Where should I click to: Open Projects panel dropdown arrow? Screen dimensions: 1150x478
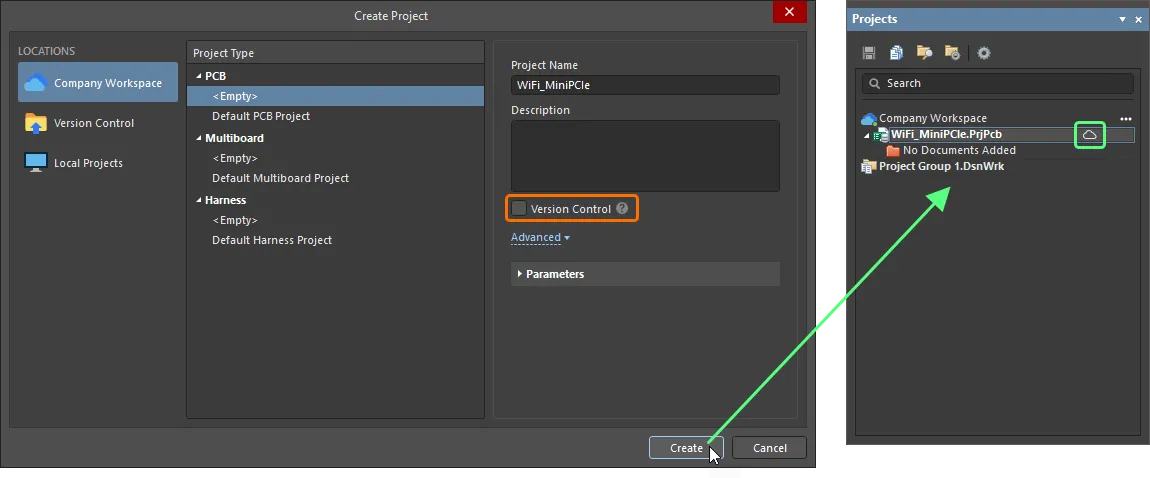(1122, 20)
